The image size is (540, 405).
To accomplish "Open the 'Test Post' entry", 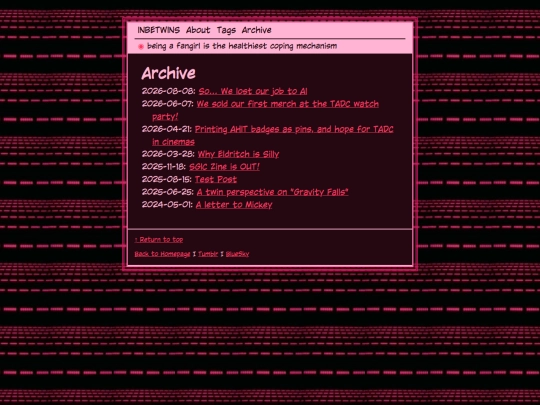I will click(216, 179).
